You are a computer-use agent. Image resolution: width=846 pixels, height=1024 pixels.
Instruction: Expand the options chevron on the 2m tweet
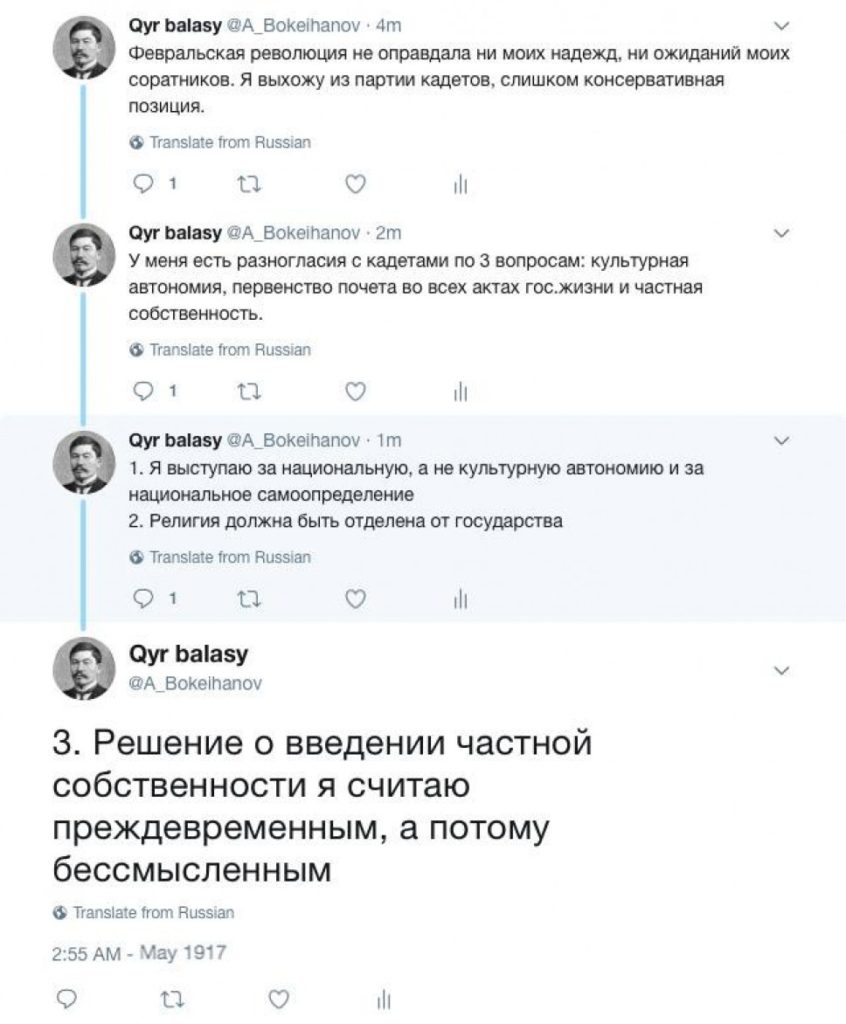[x=783, y=233]
